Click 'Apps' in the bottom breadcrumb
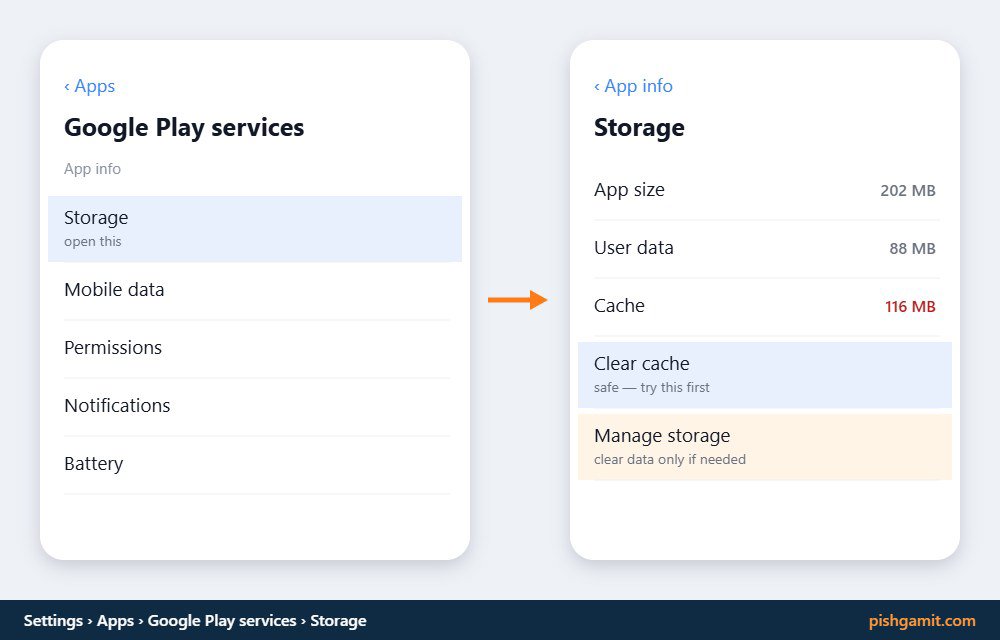1000x640 pixels. tap(115, 621)
